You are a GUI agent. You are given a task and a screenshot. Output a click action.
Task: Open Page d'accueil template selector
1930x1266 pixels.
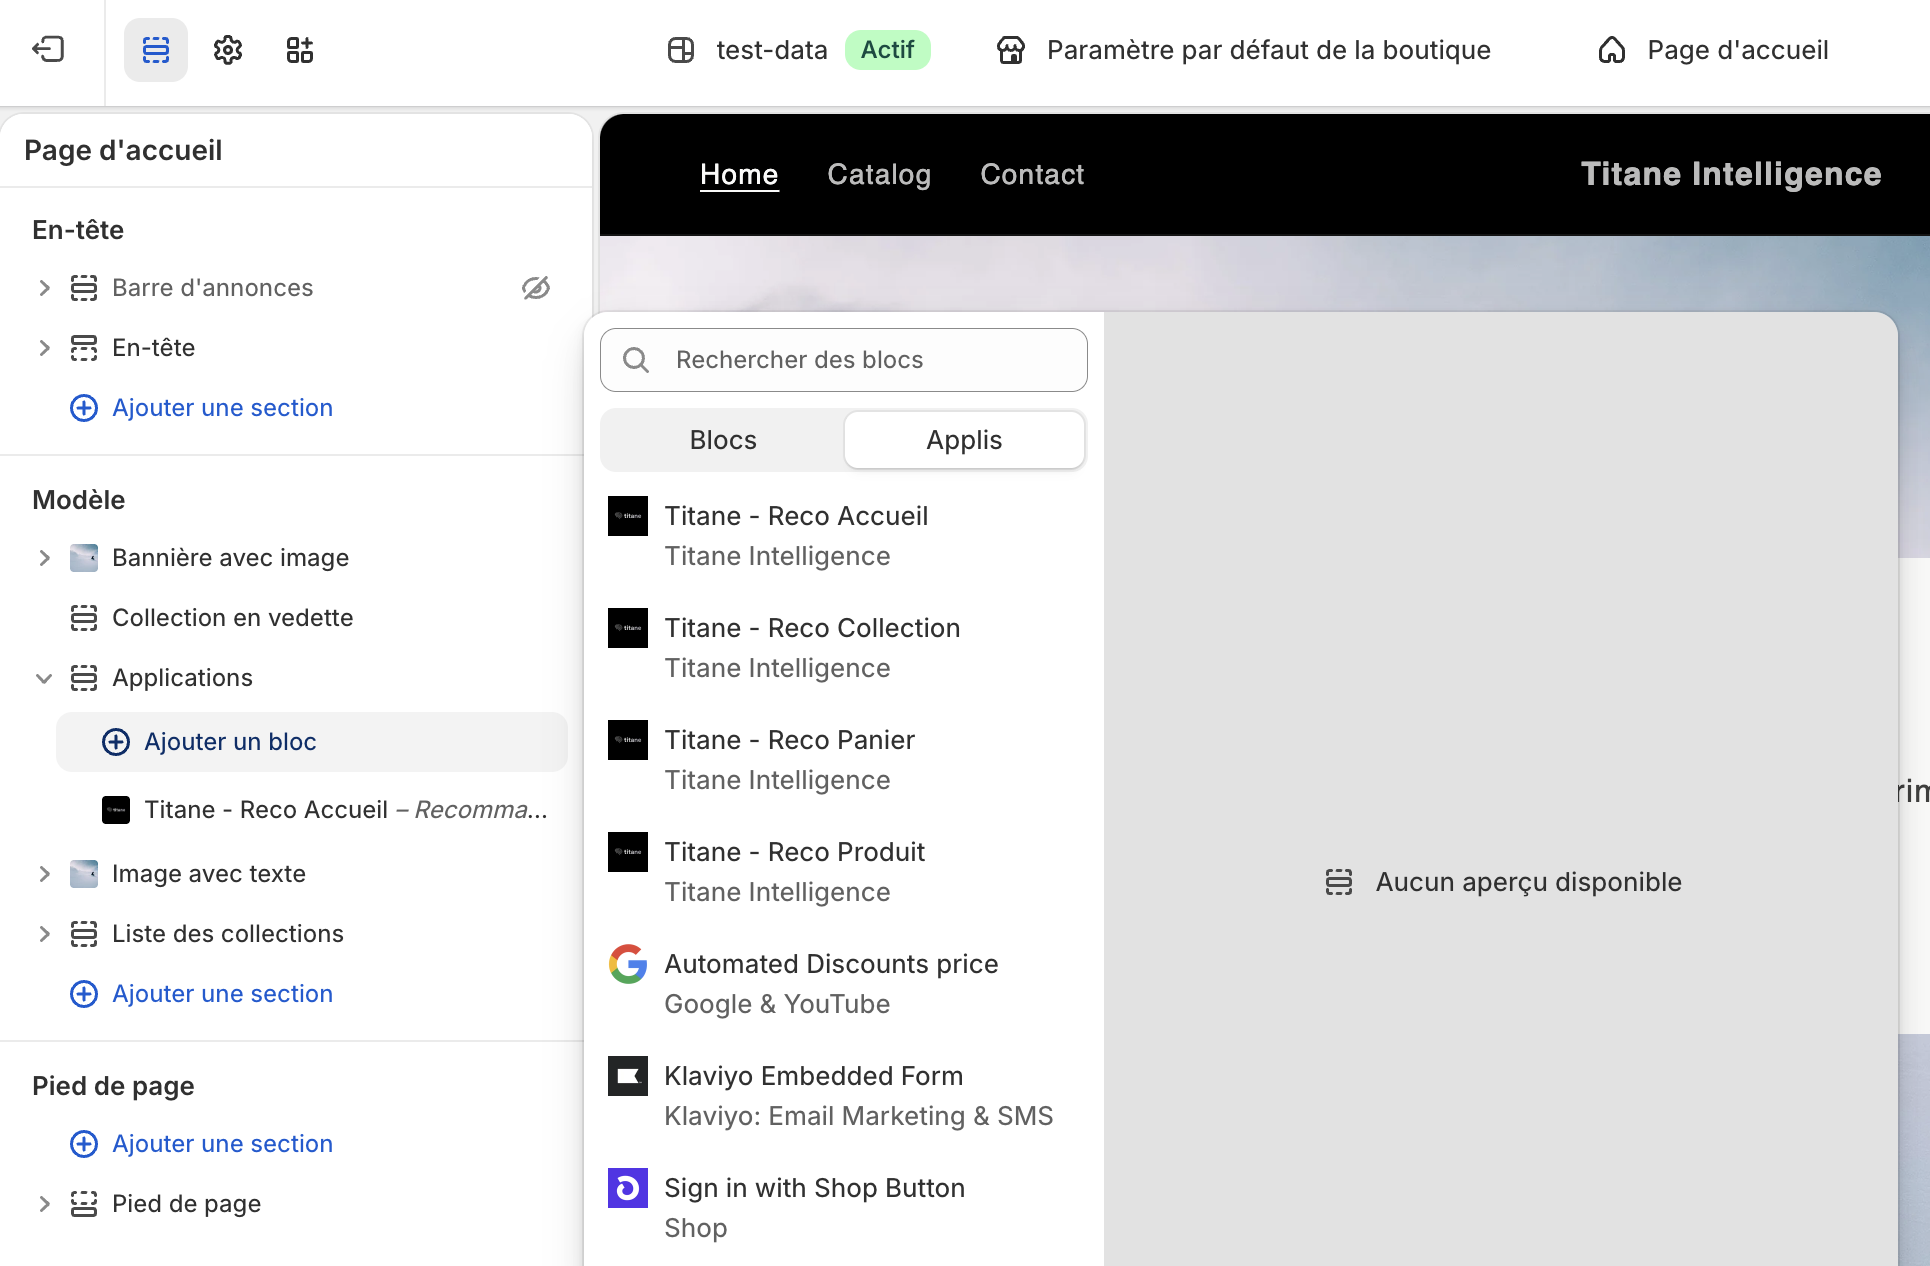tap(1714, 50)
